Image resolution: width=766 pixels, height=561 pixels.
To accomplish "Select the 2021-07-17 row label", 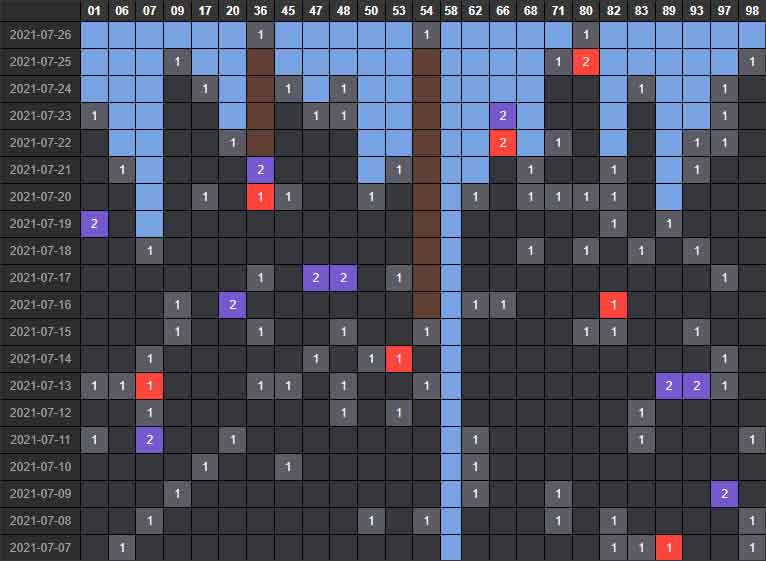I will point(40,277).
